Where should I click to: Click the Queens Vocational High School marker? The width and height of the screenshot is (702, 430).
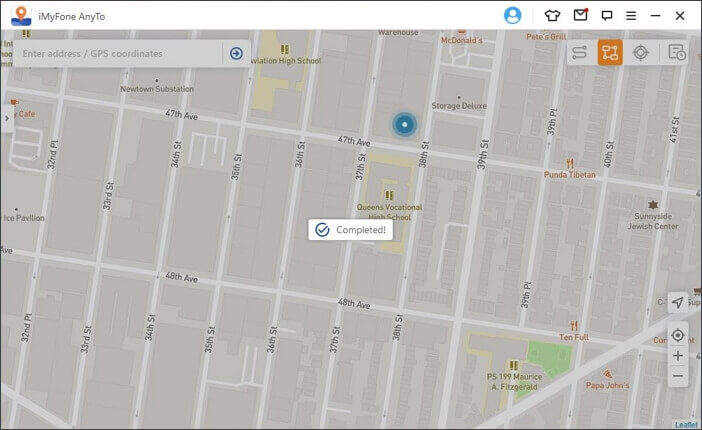390,196
